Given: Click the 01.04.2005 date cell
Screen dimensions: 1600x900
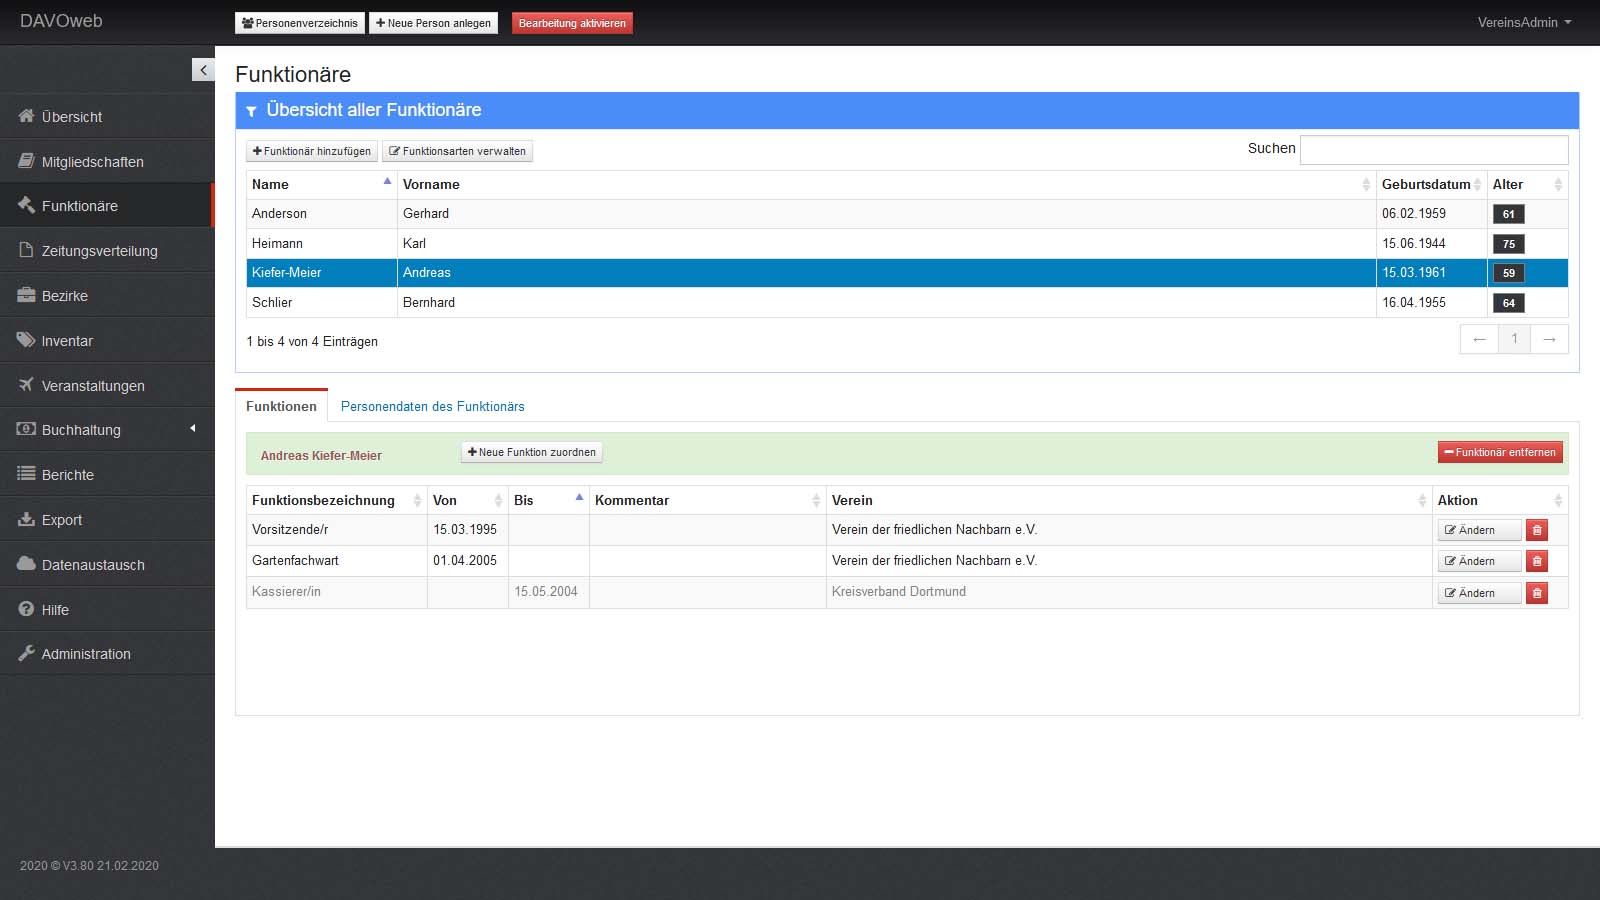Looking at the screenshot, I should 467,560.
